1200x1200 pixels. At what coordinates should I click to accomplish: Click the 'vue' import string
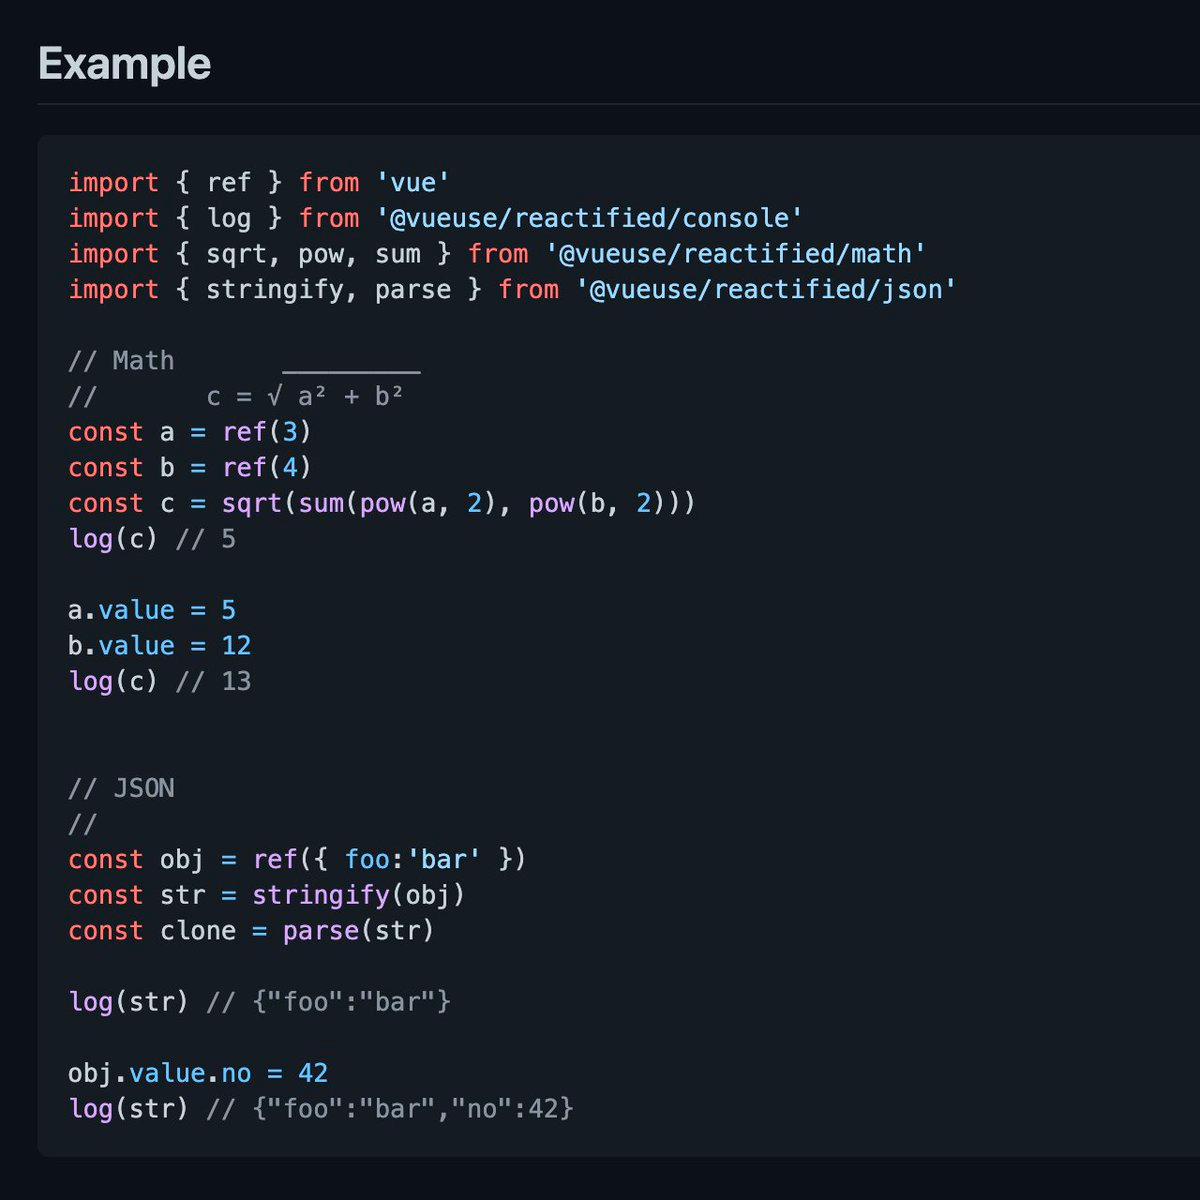pos(413,182)
